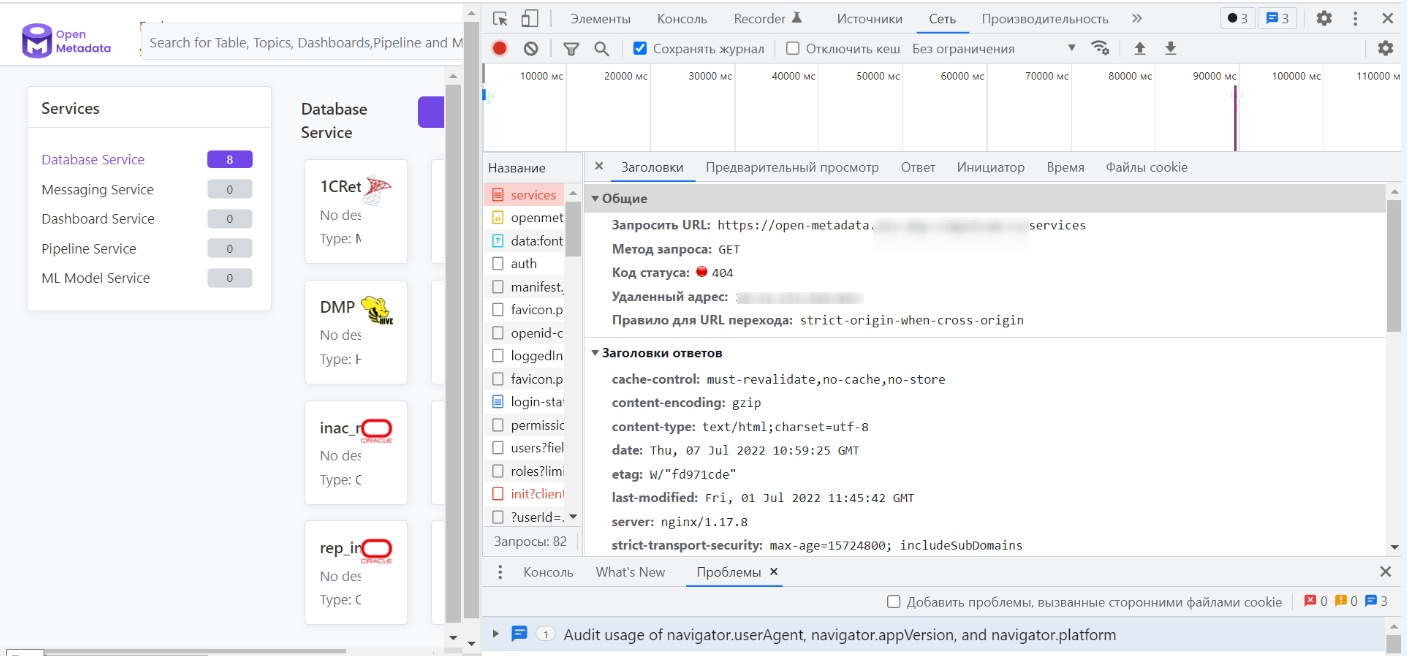Click the import HAR upload arrow icon
1407x656 pixels.
tap(1139, 48)
